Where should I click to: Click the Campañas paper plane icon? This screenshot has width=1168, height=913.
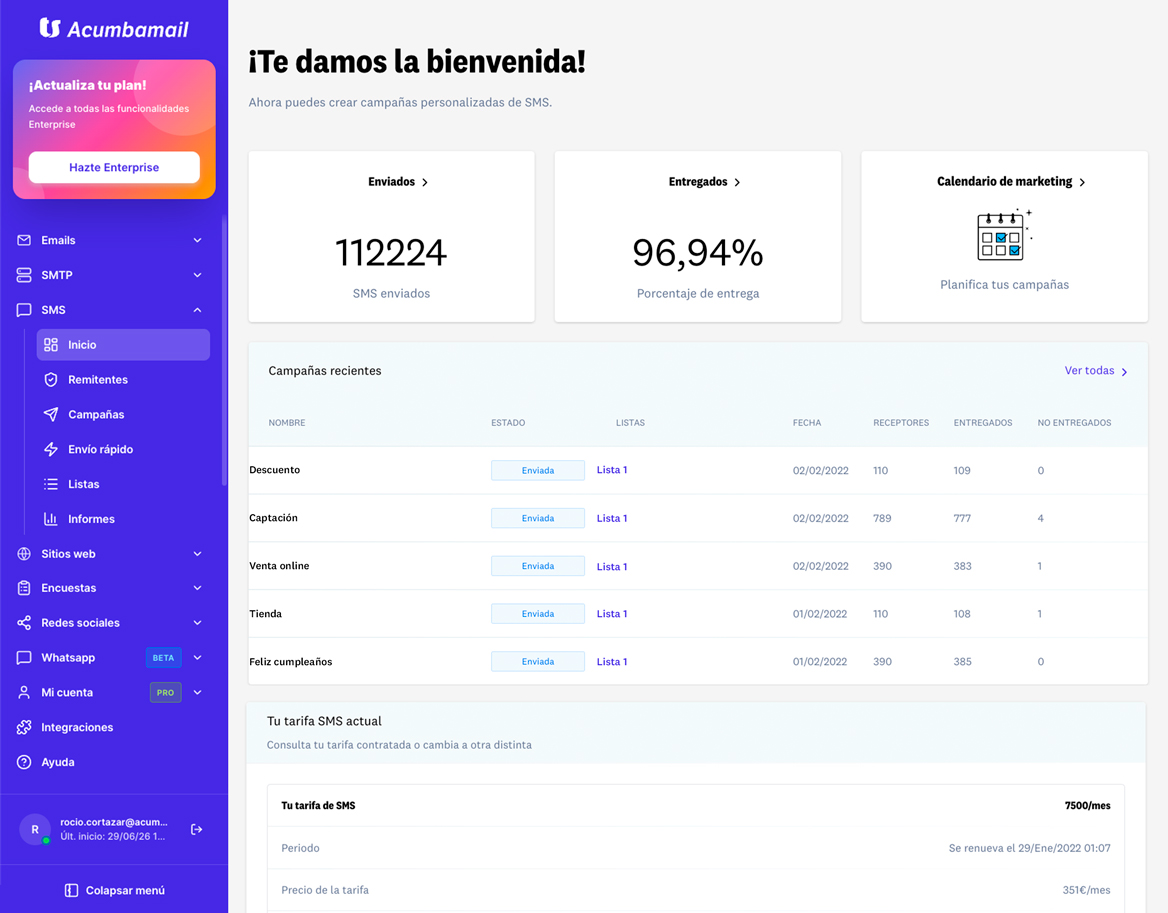click(51, 414)
